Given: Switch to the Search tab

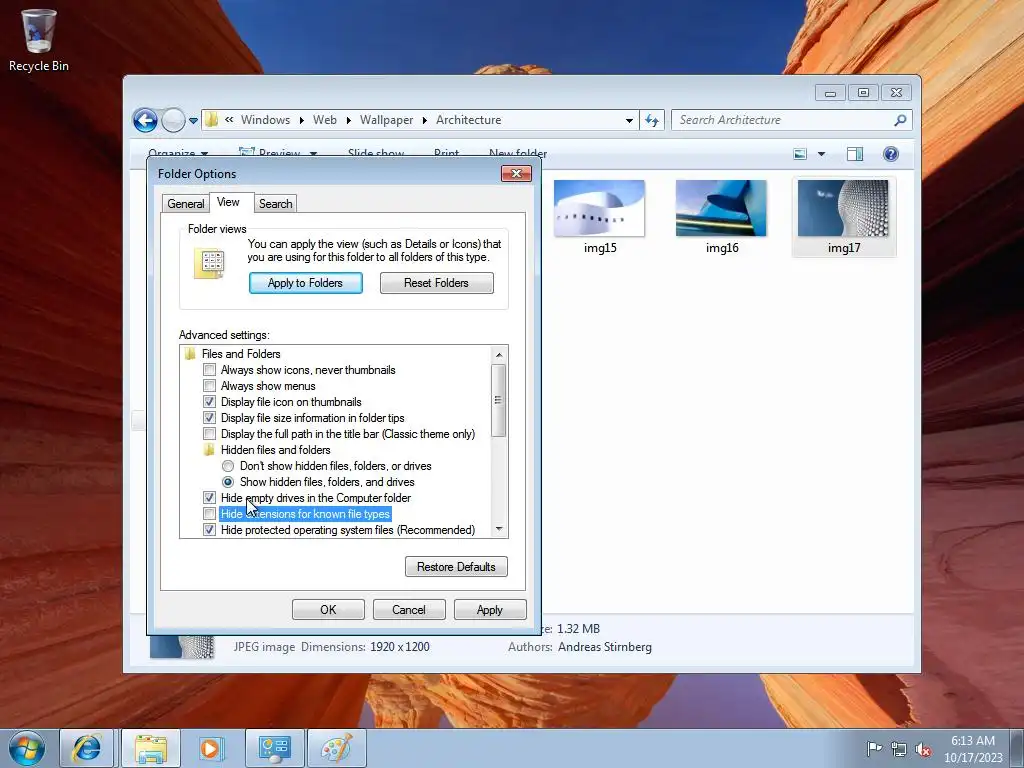Looking at the screenshot, I should [276, 204].
